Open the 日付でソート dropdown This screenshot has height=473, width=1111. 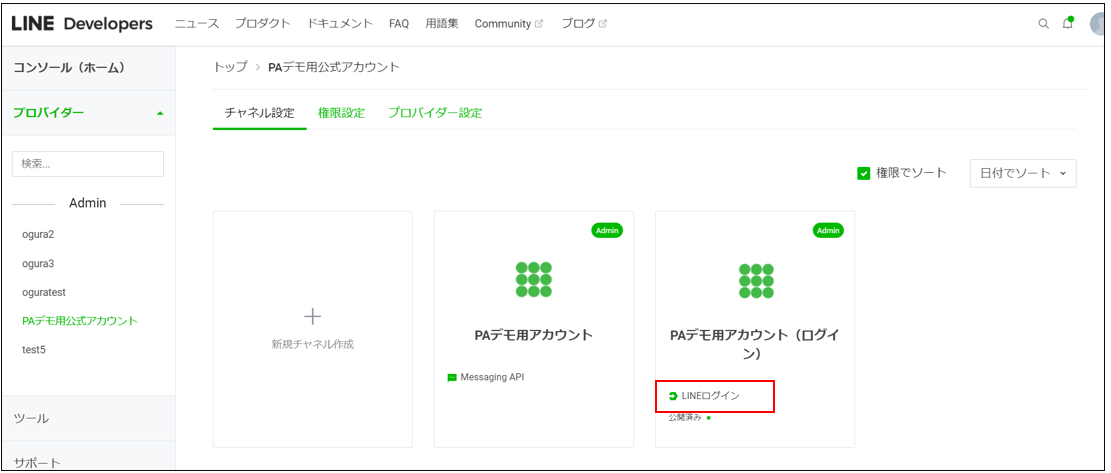click(1023, 173)
